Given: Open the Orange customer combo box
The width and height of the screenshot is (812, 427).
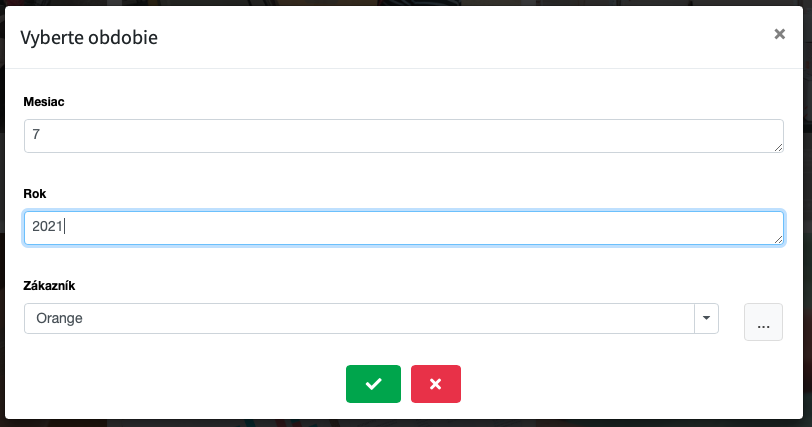Looking at the screenshot, I should coord(360,319).
